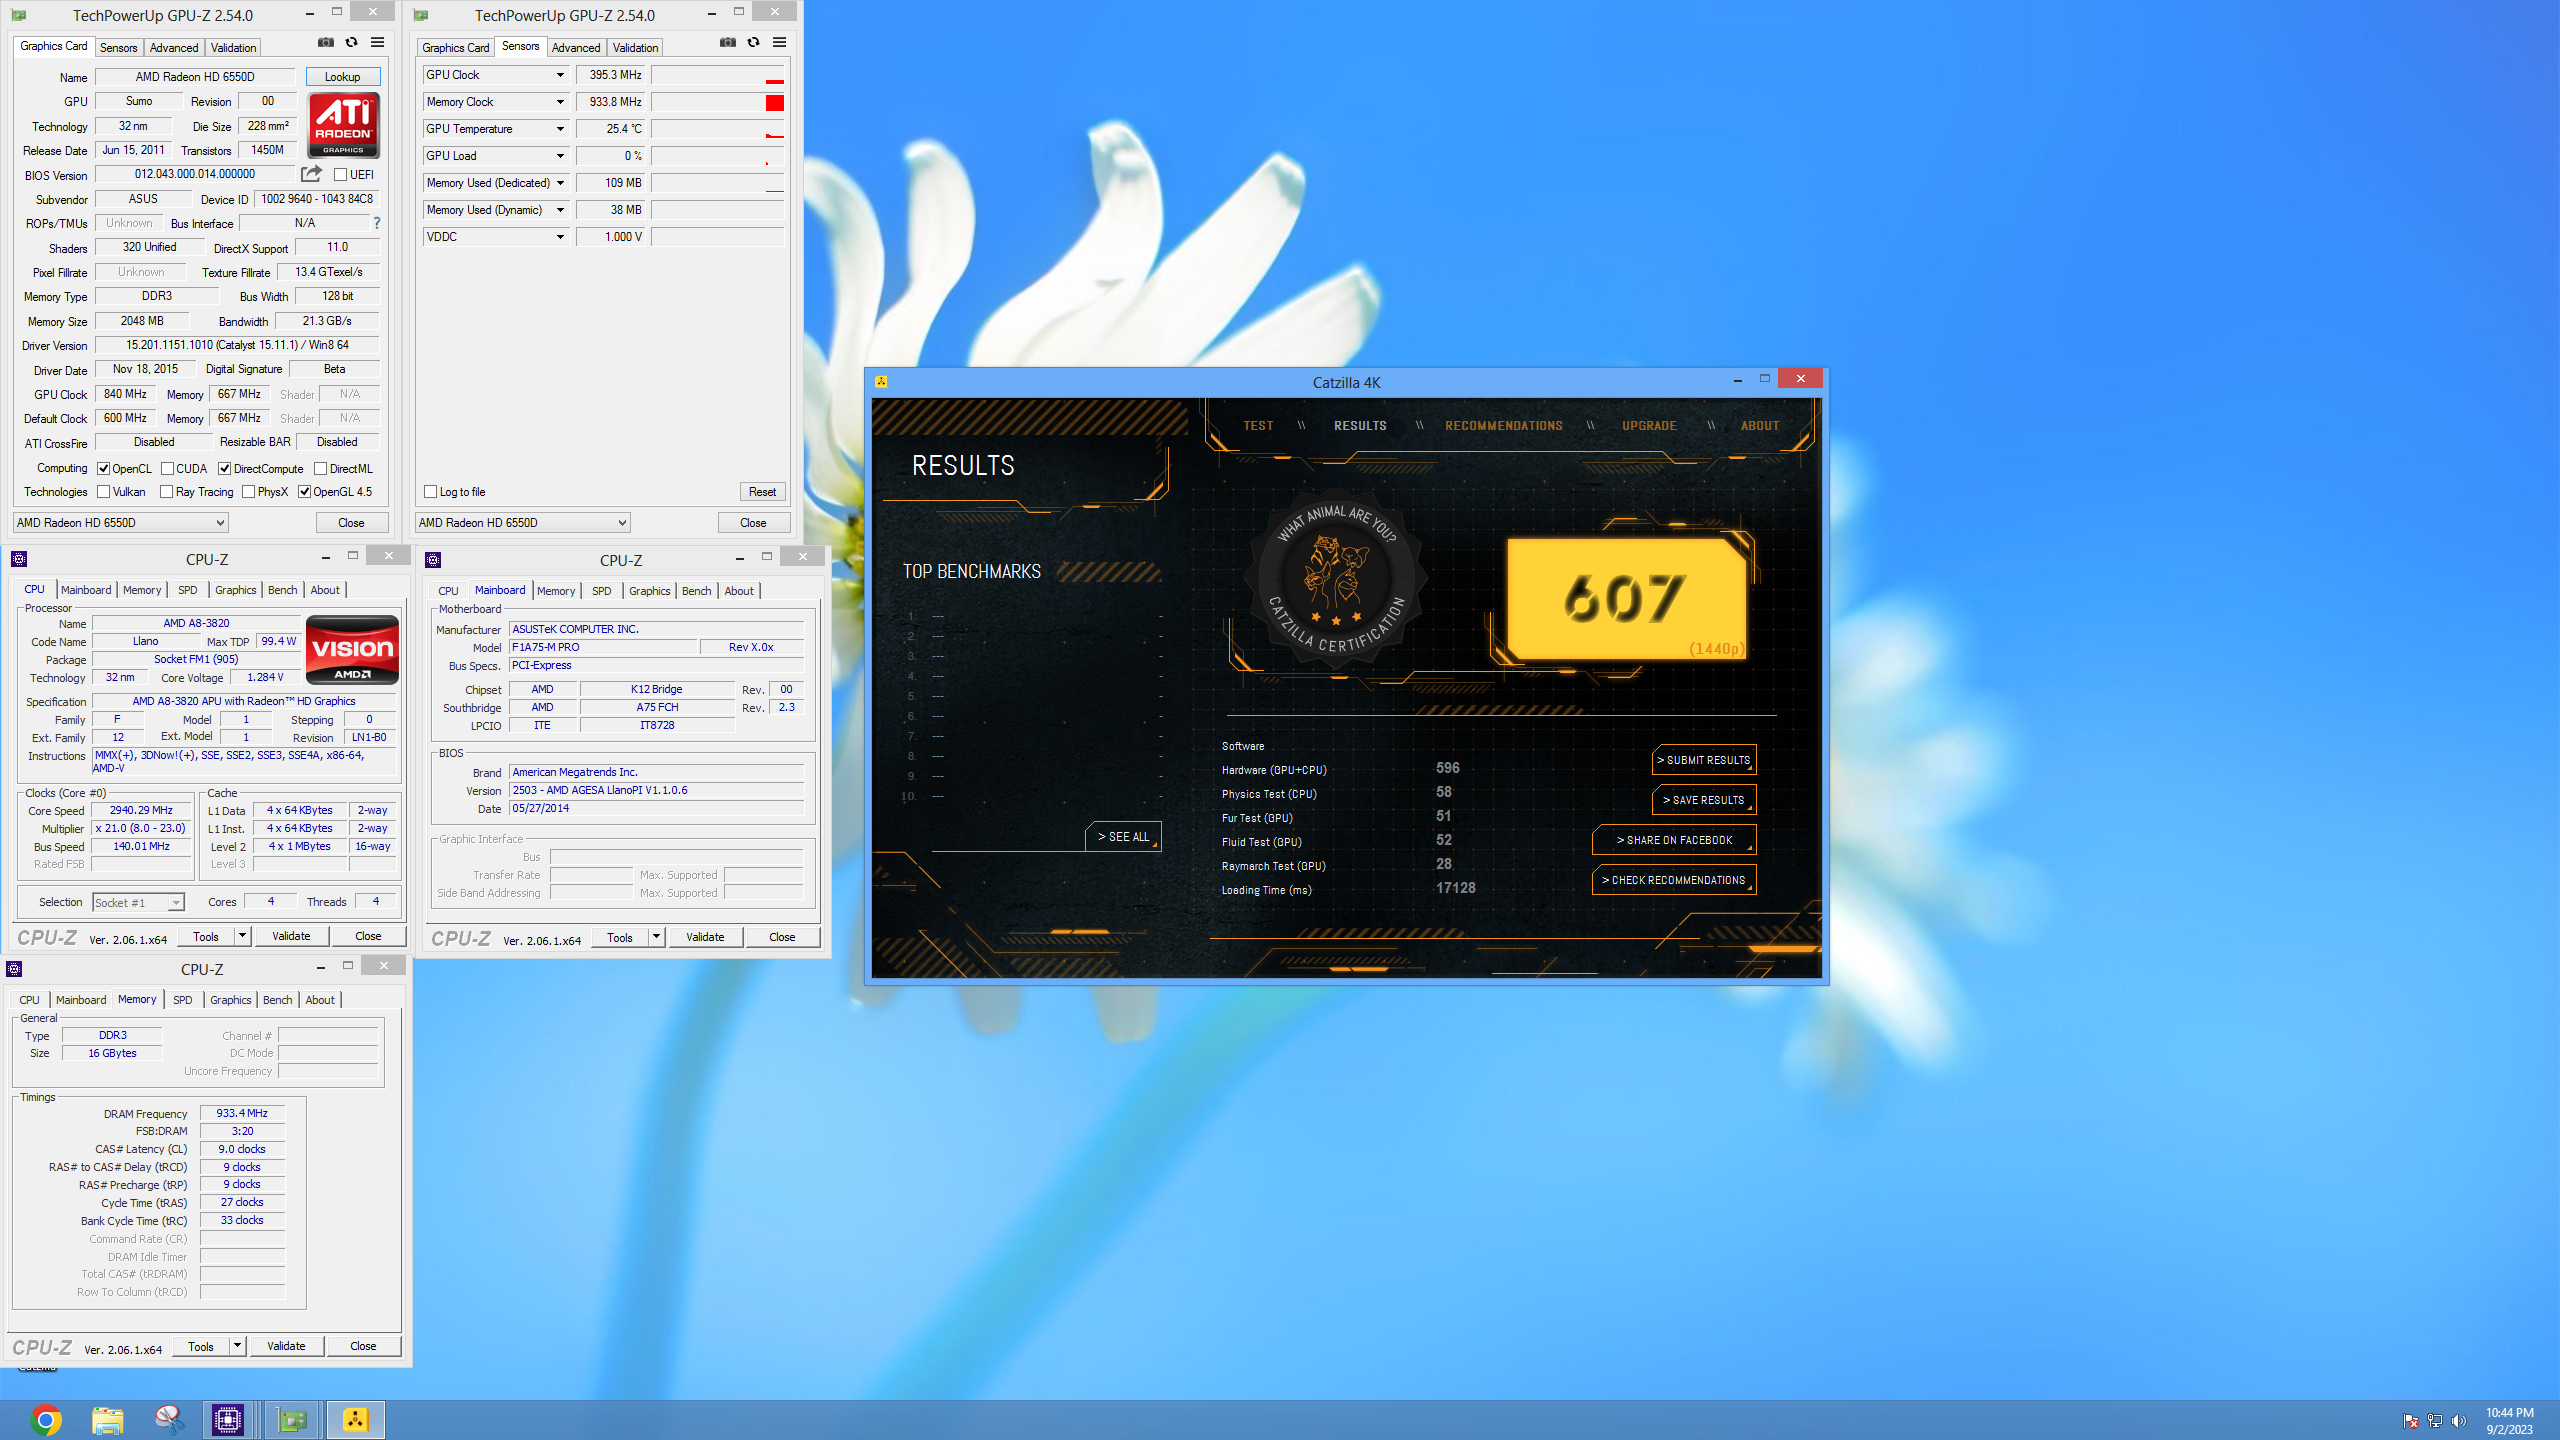
Task: Toggle DirectCompute checkbox
Action: [225, 469]
